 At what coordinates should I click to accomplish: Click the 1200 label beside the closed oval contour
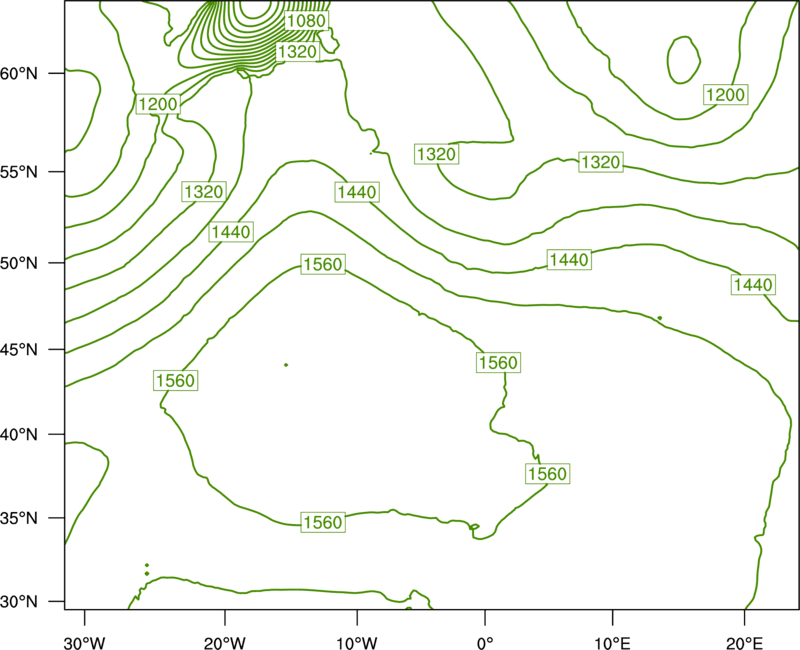[x=726, y=95]
